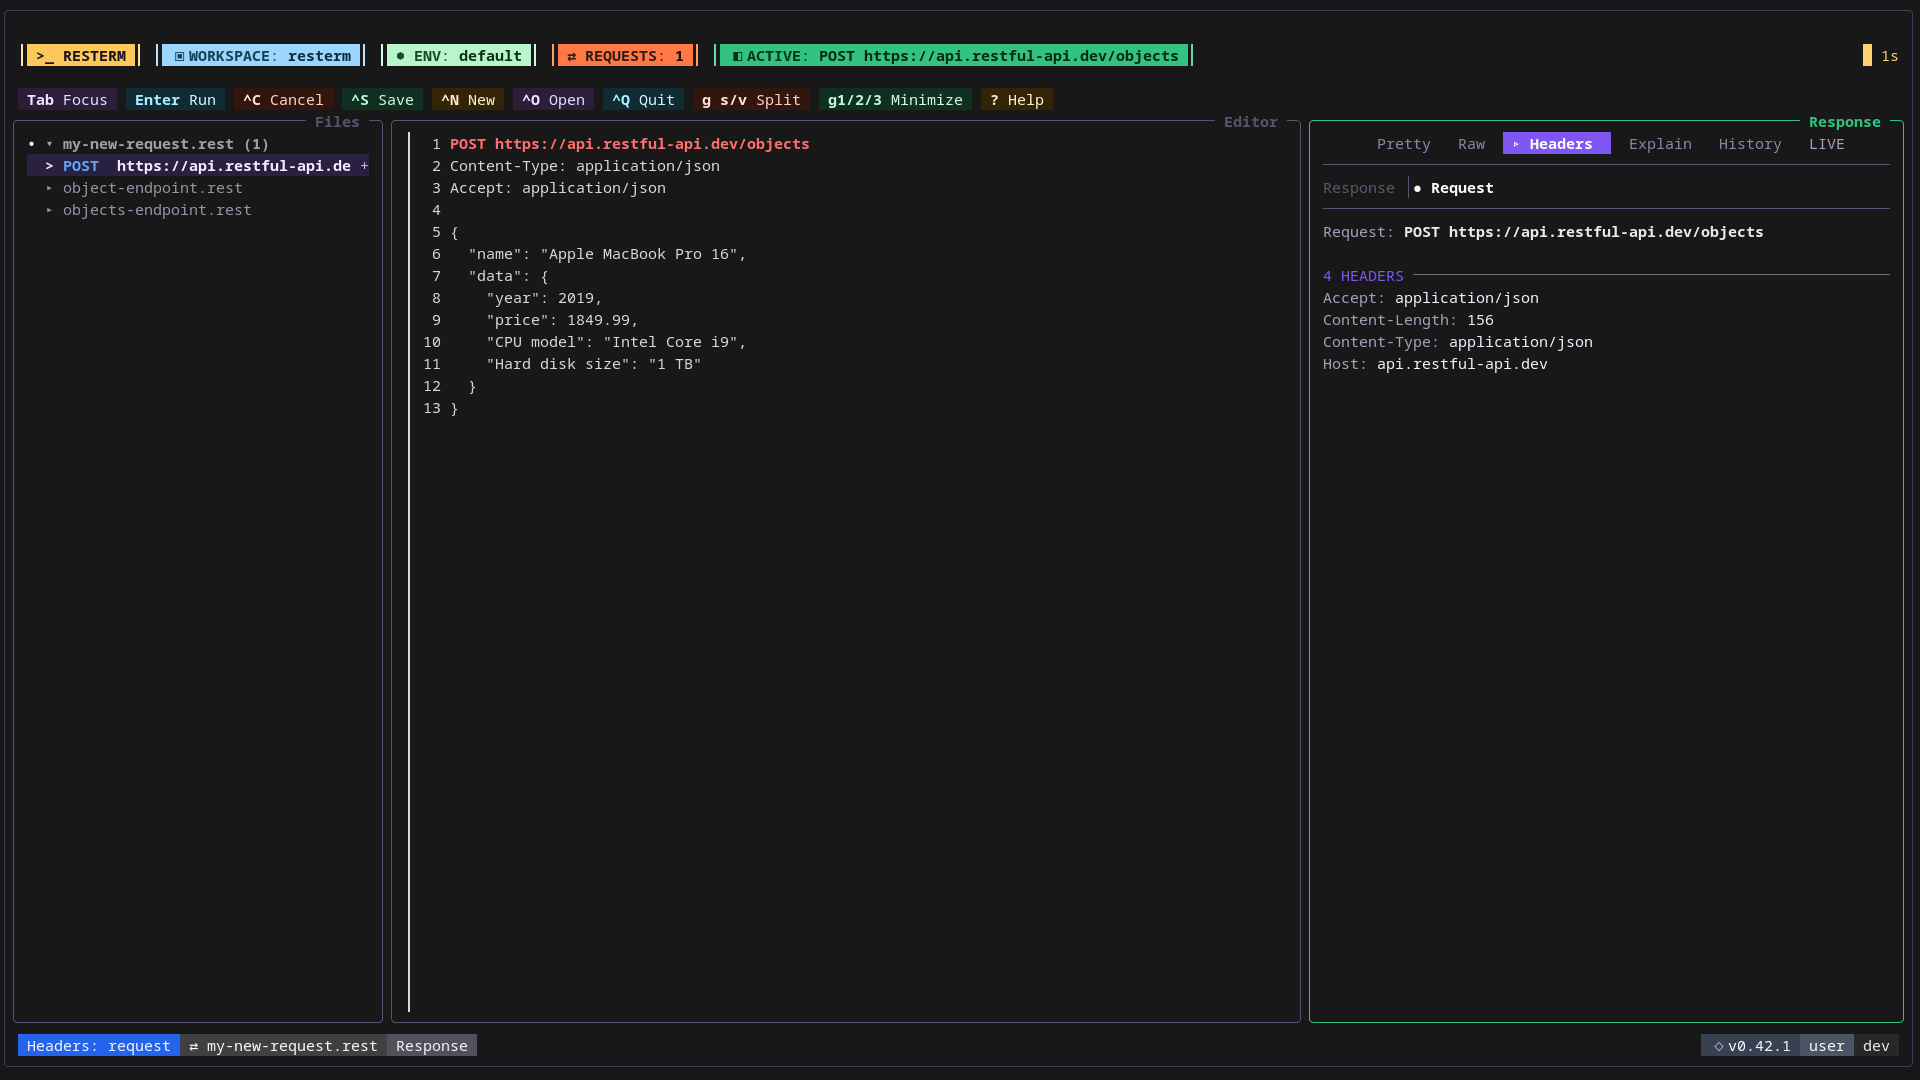Open object-endpoint.rest file

click(x=153, y=188)
